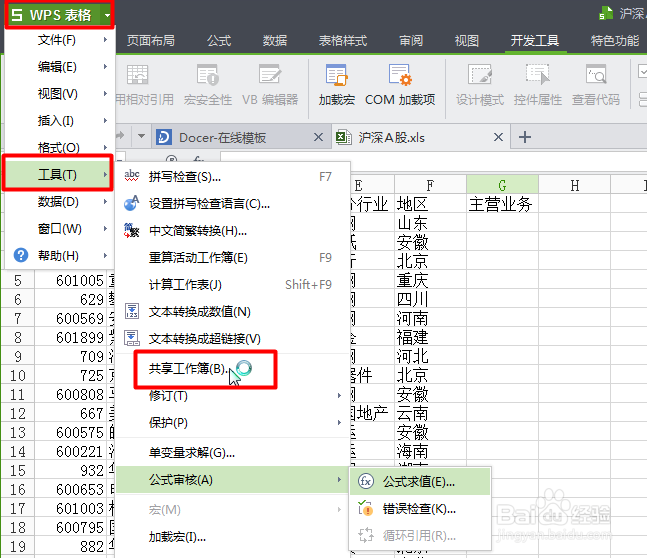Switch to the 开发工具 ribbon tab

535,40
